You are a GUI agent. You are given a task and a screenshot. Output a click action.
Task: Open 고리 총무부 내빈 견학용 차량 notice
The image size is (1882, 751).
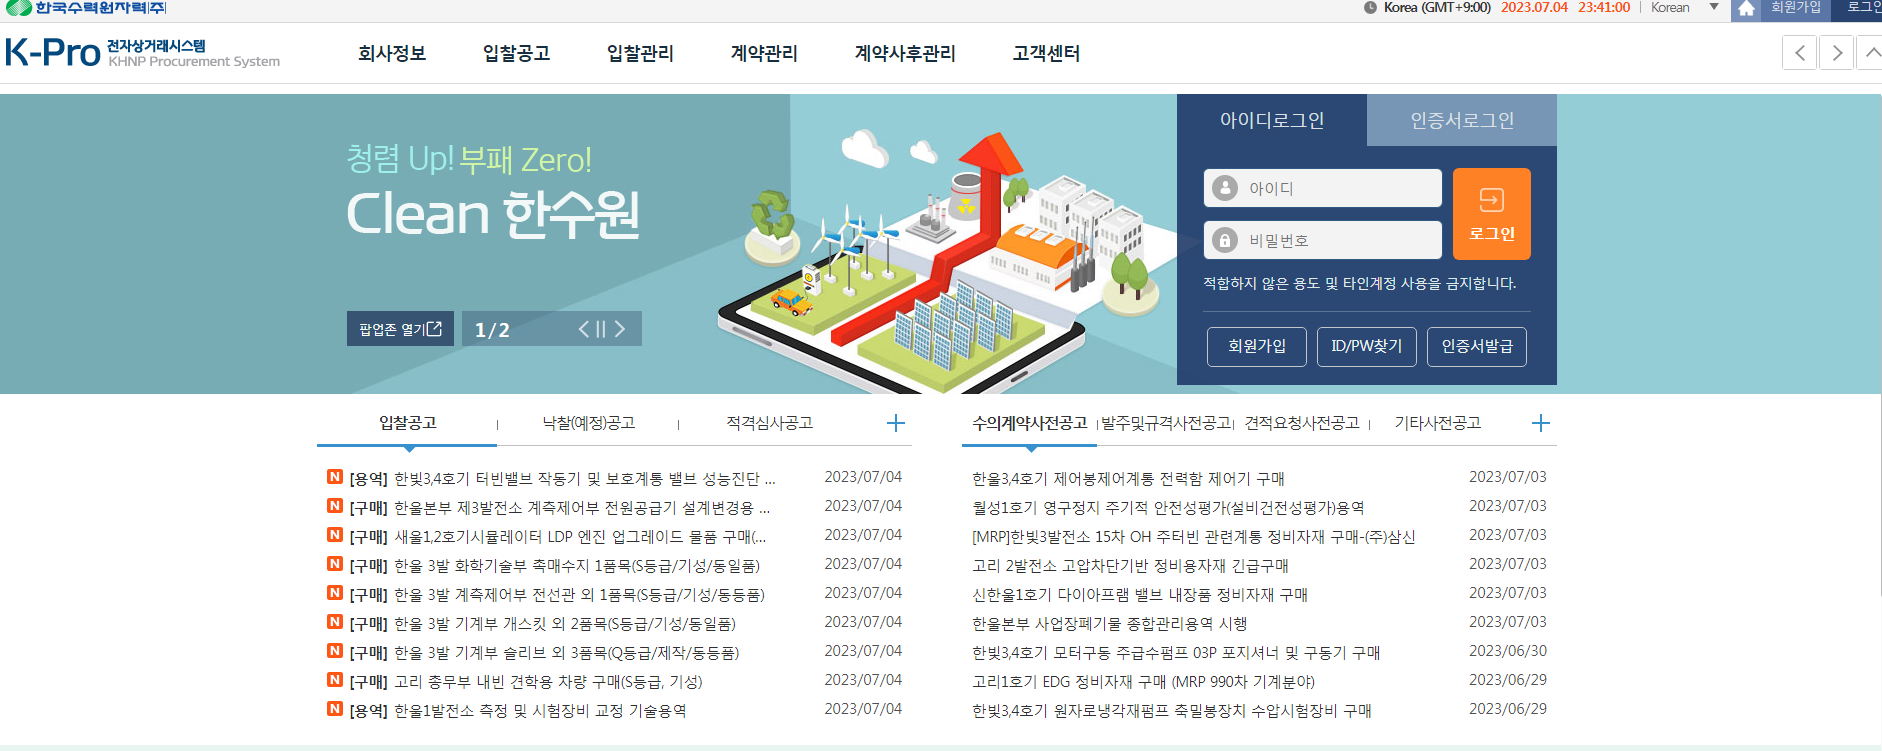[526, 682]
